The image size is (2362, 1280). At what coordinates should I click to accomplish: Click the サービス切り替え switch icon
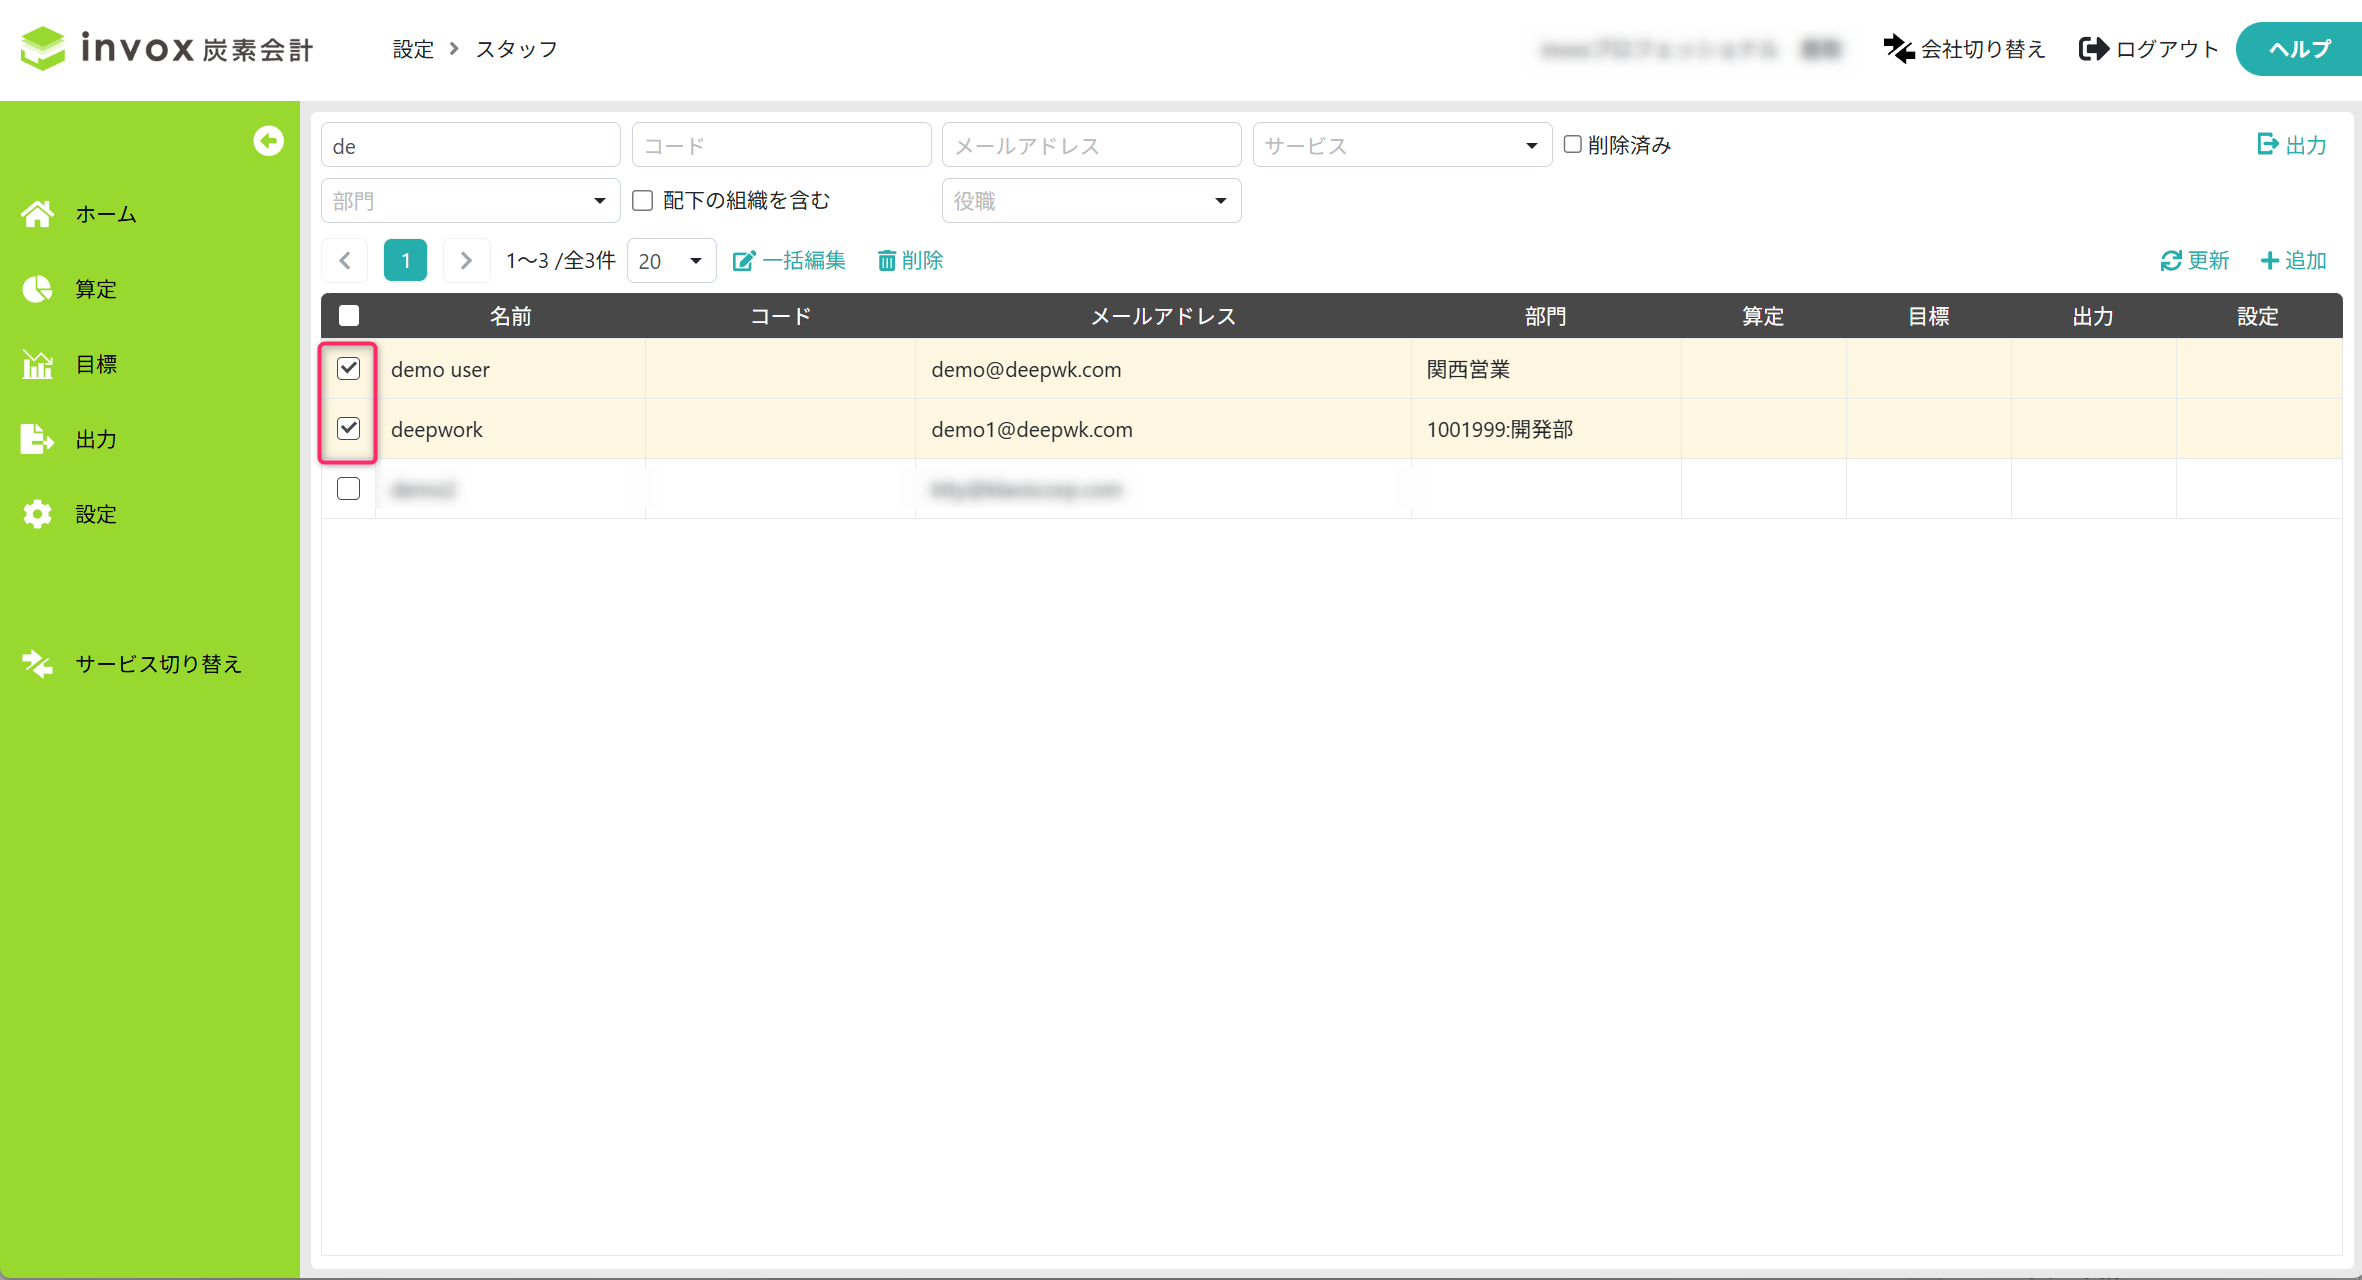pos(38,664)
